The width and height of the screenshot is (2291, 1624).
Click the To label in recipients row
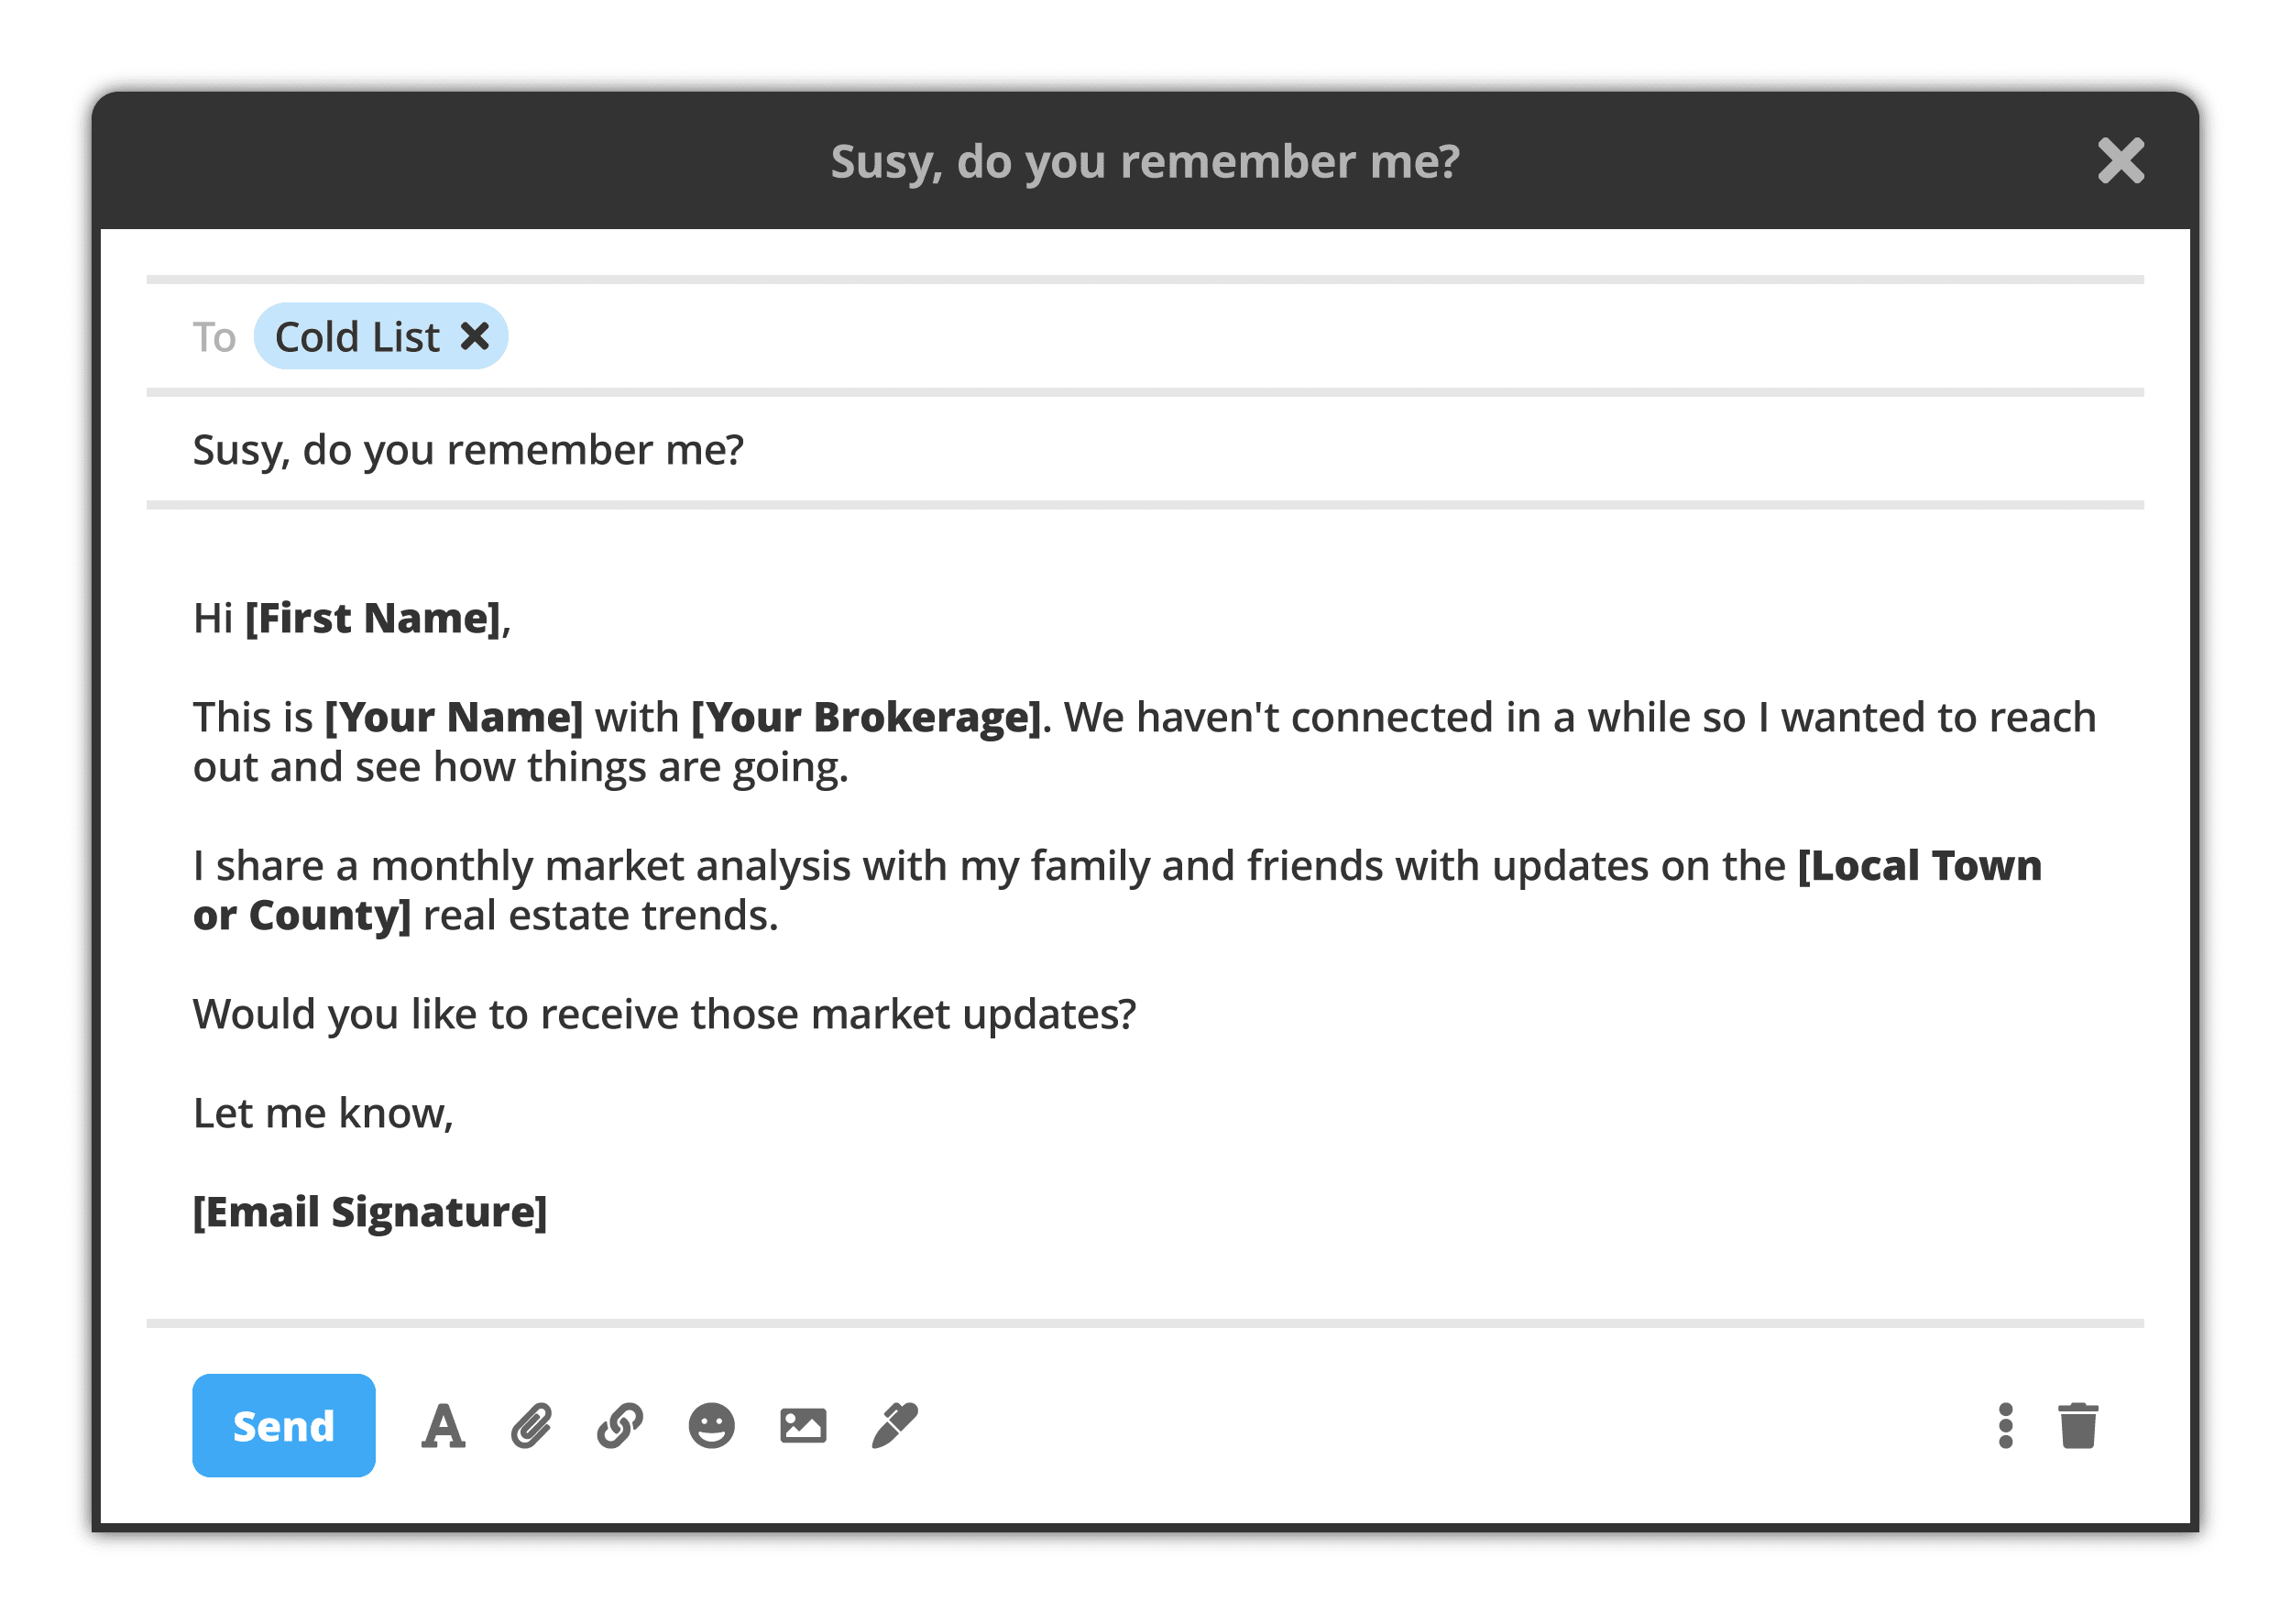pyautogui.click(x=214, y=338)
